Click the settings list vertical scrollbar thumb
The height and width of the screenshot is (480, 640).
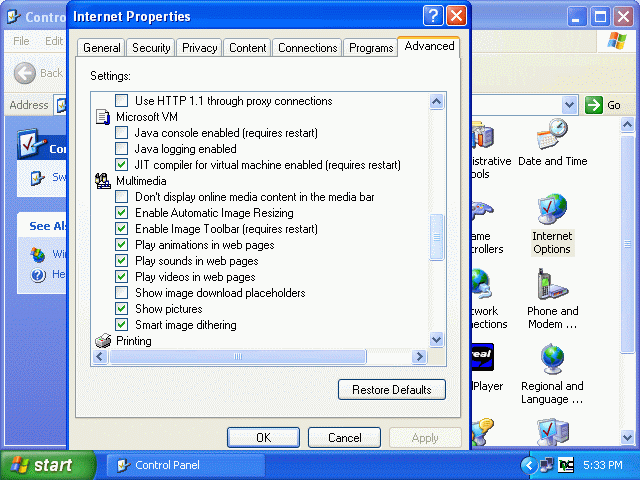click(x=437, y=237)
